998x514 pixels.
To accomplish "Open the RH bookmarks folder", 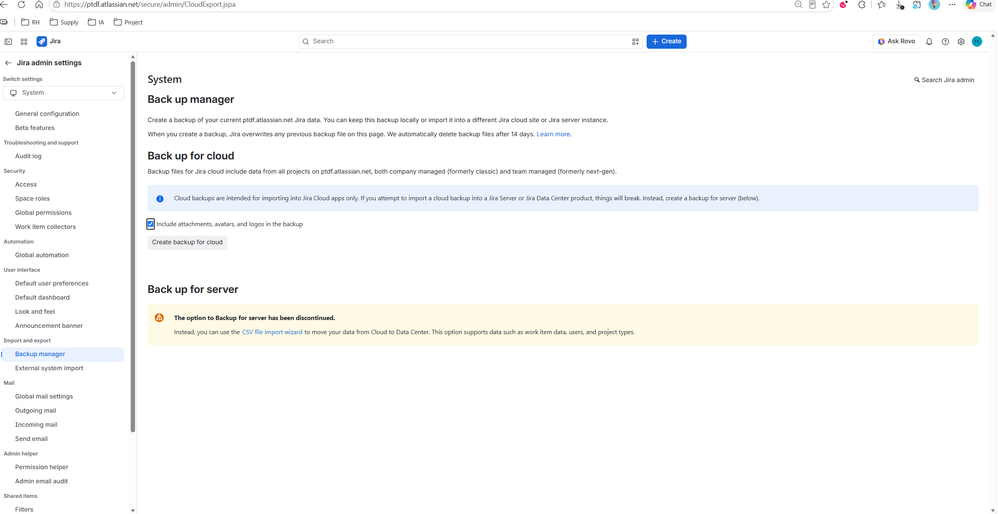I will point(30,22).
